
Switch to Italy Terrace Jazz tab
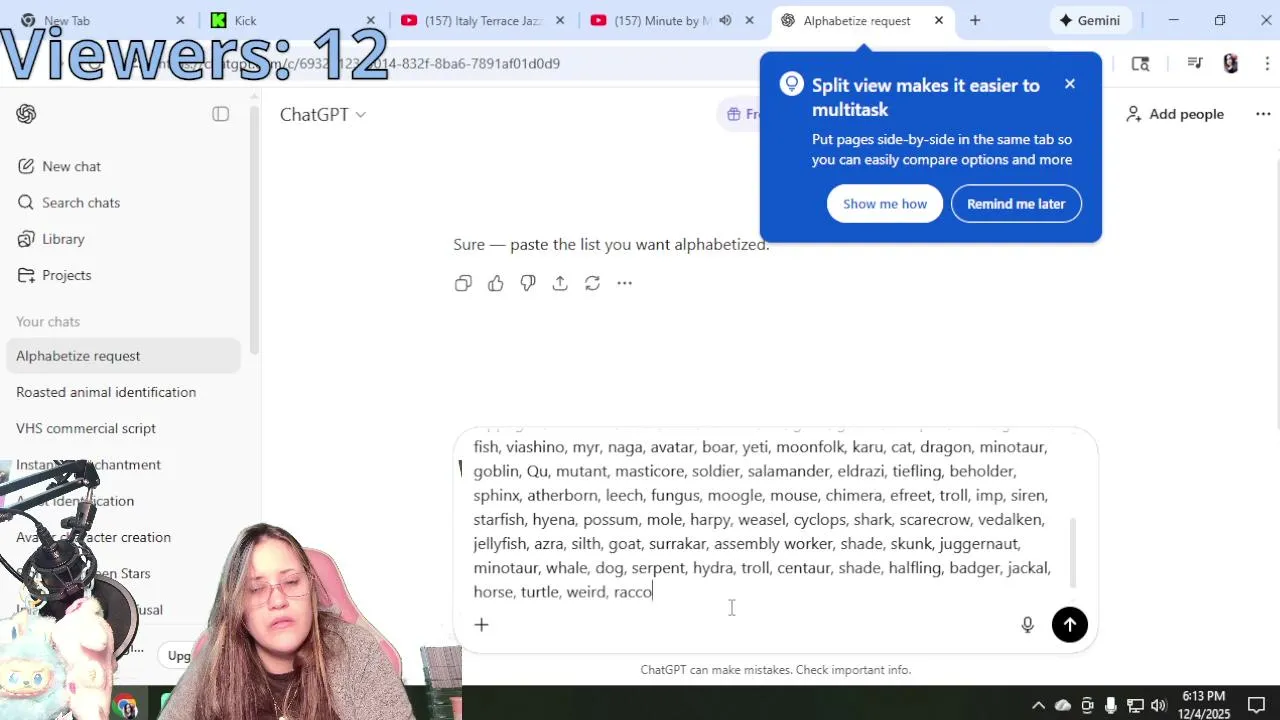pos(483,20)
